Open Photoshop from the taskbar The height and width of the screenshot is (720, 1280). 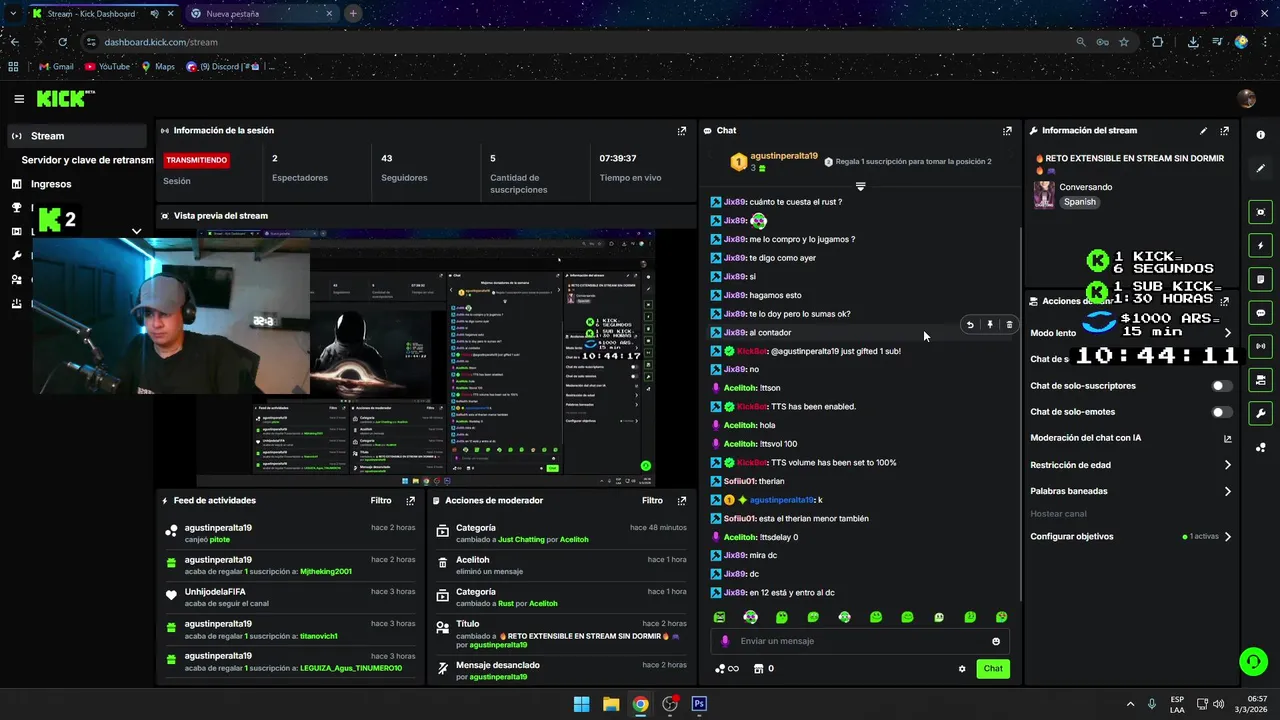tap(699, 704)
